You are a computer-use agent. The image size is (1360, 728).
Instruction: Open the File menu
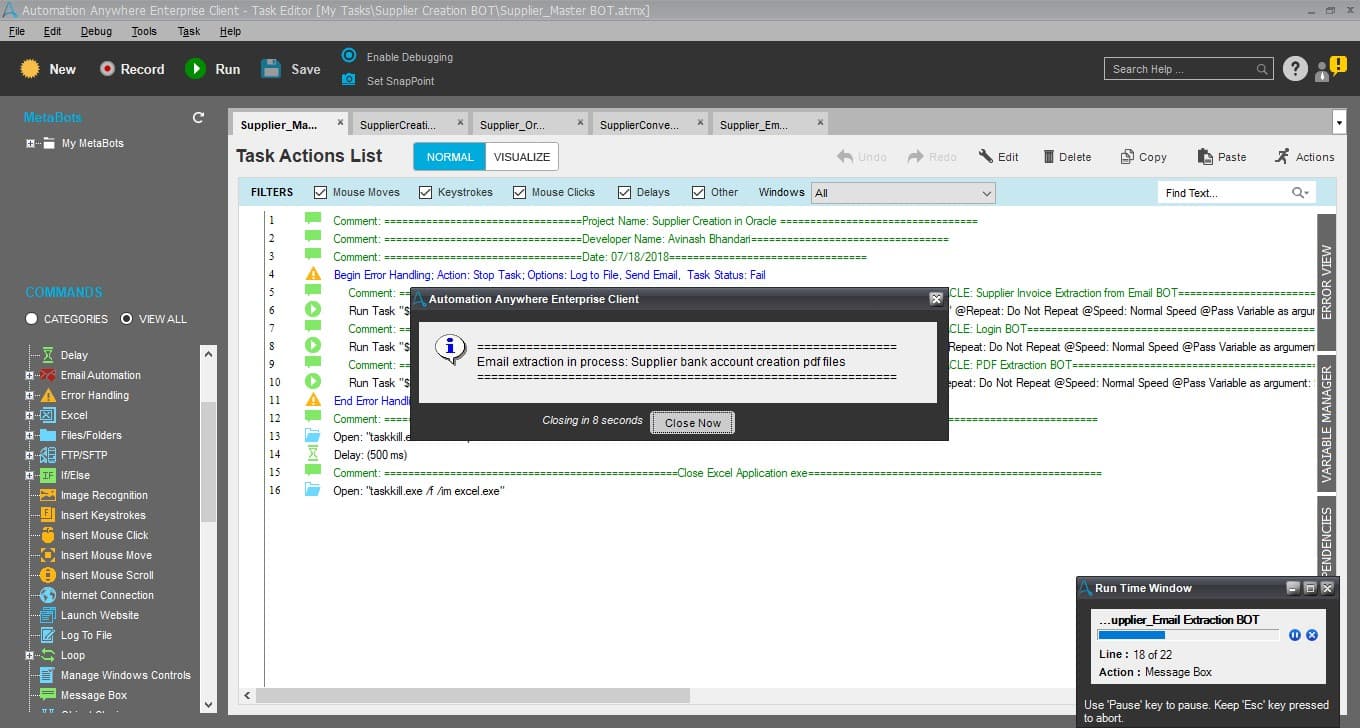tap(17, 31)
